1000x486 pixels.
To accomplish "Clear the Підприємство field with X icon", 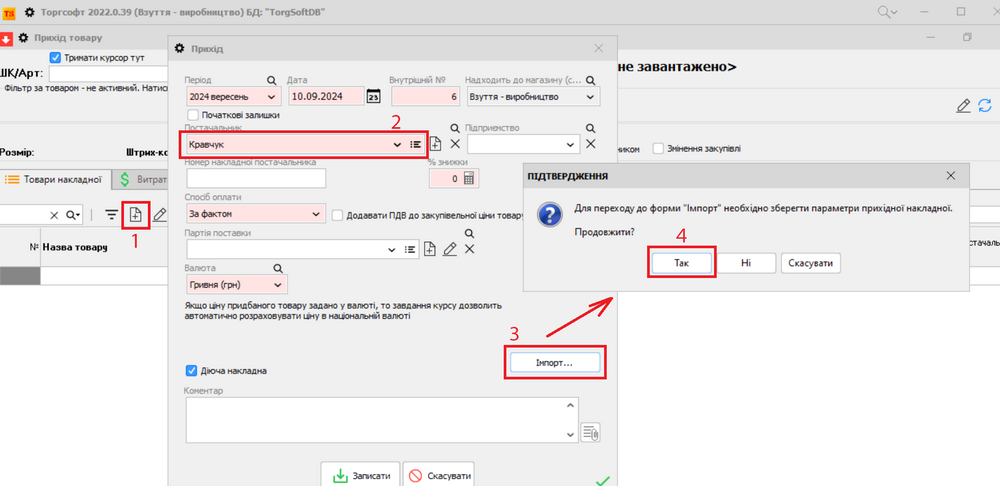I will pos(590,144).
